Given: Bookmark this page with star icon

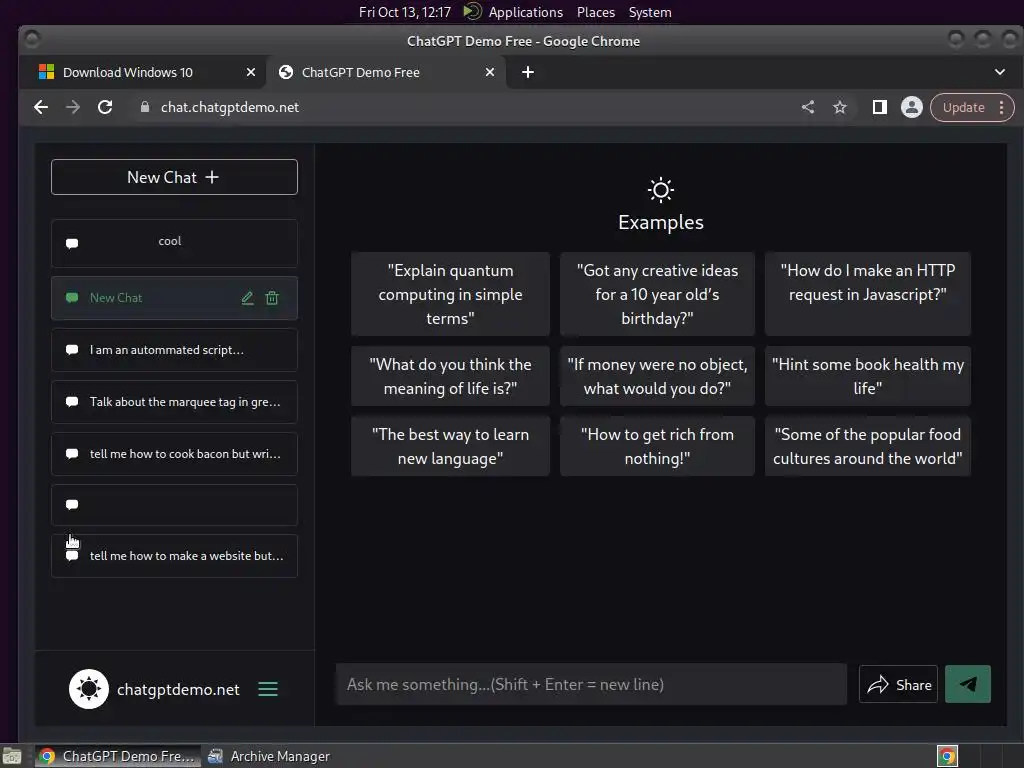Looking at the screenshot, I should [x=840, y=107].
